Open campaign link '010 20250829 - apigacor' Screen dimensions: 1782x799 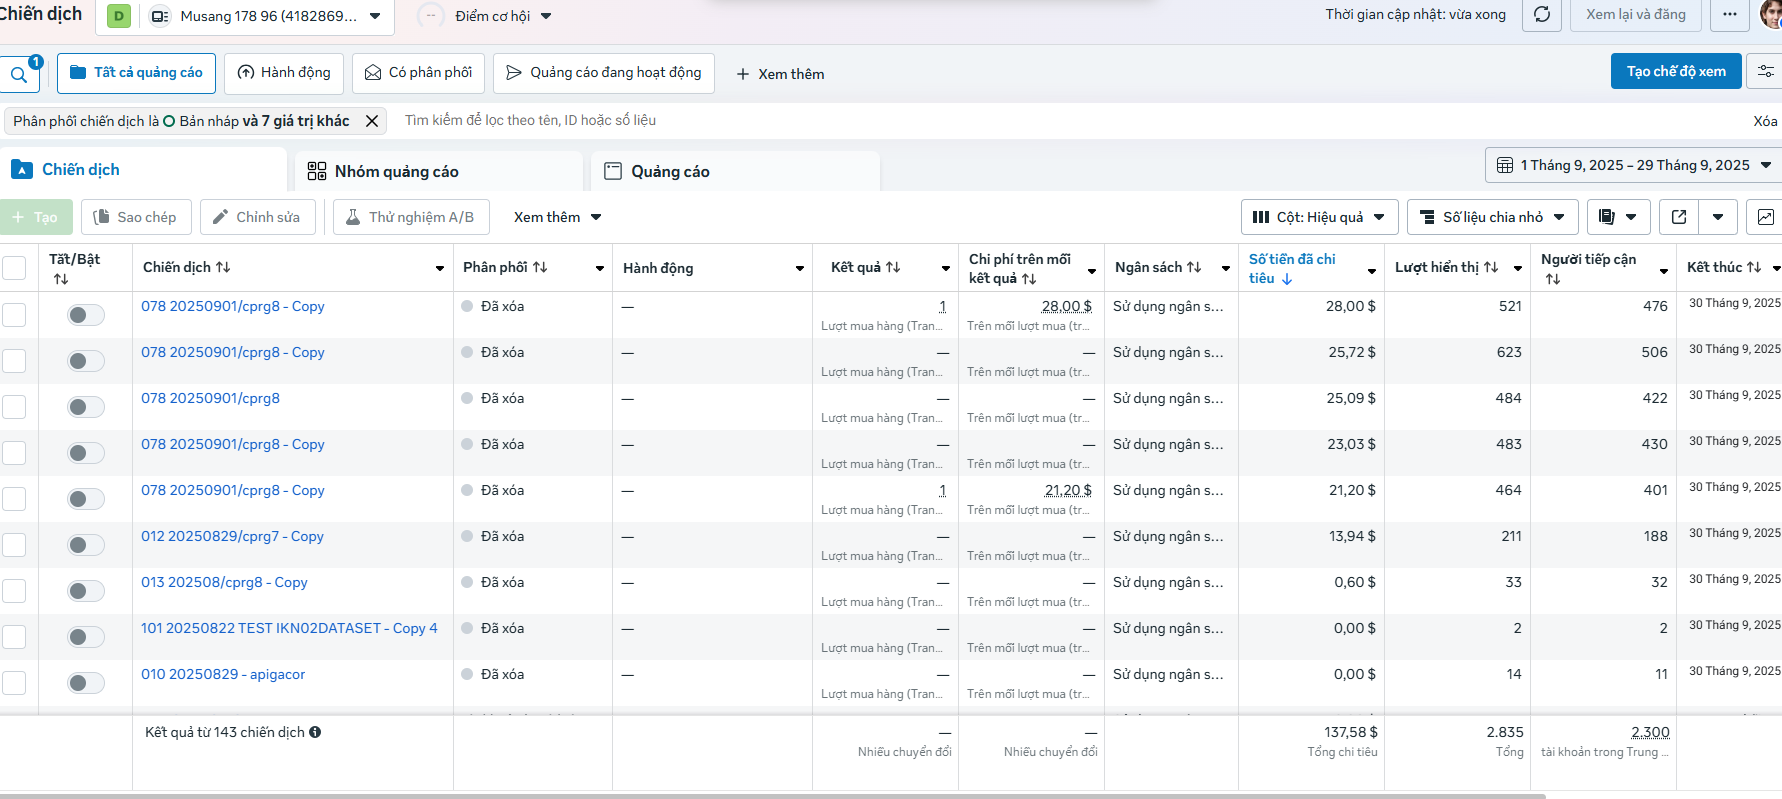223,675
